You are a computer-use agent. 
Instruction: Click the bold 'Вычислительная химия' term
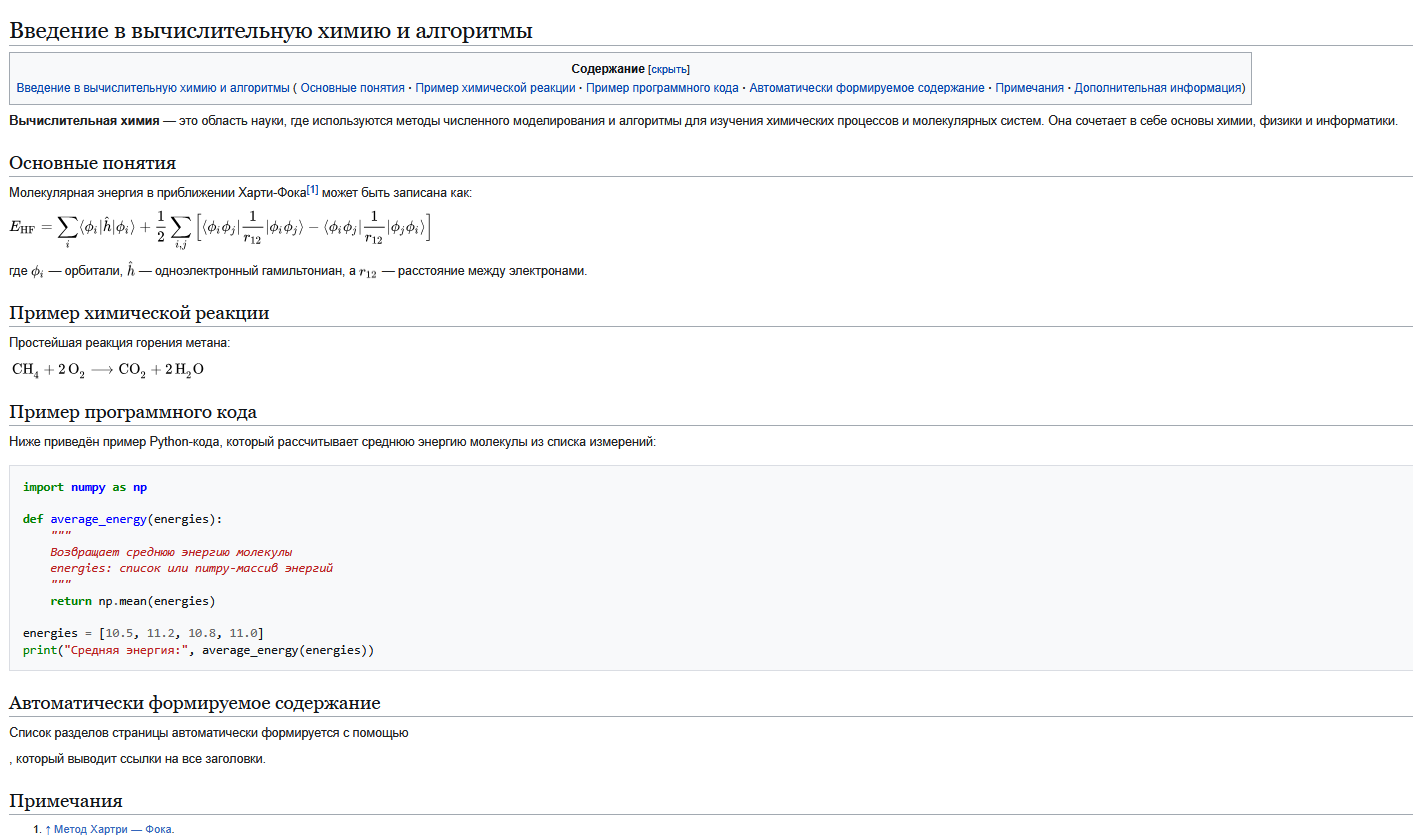pyautogui.click(x=84, y=121)
